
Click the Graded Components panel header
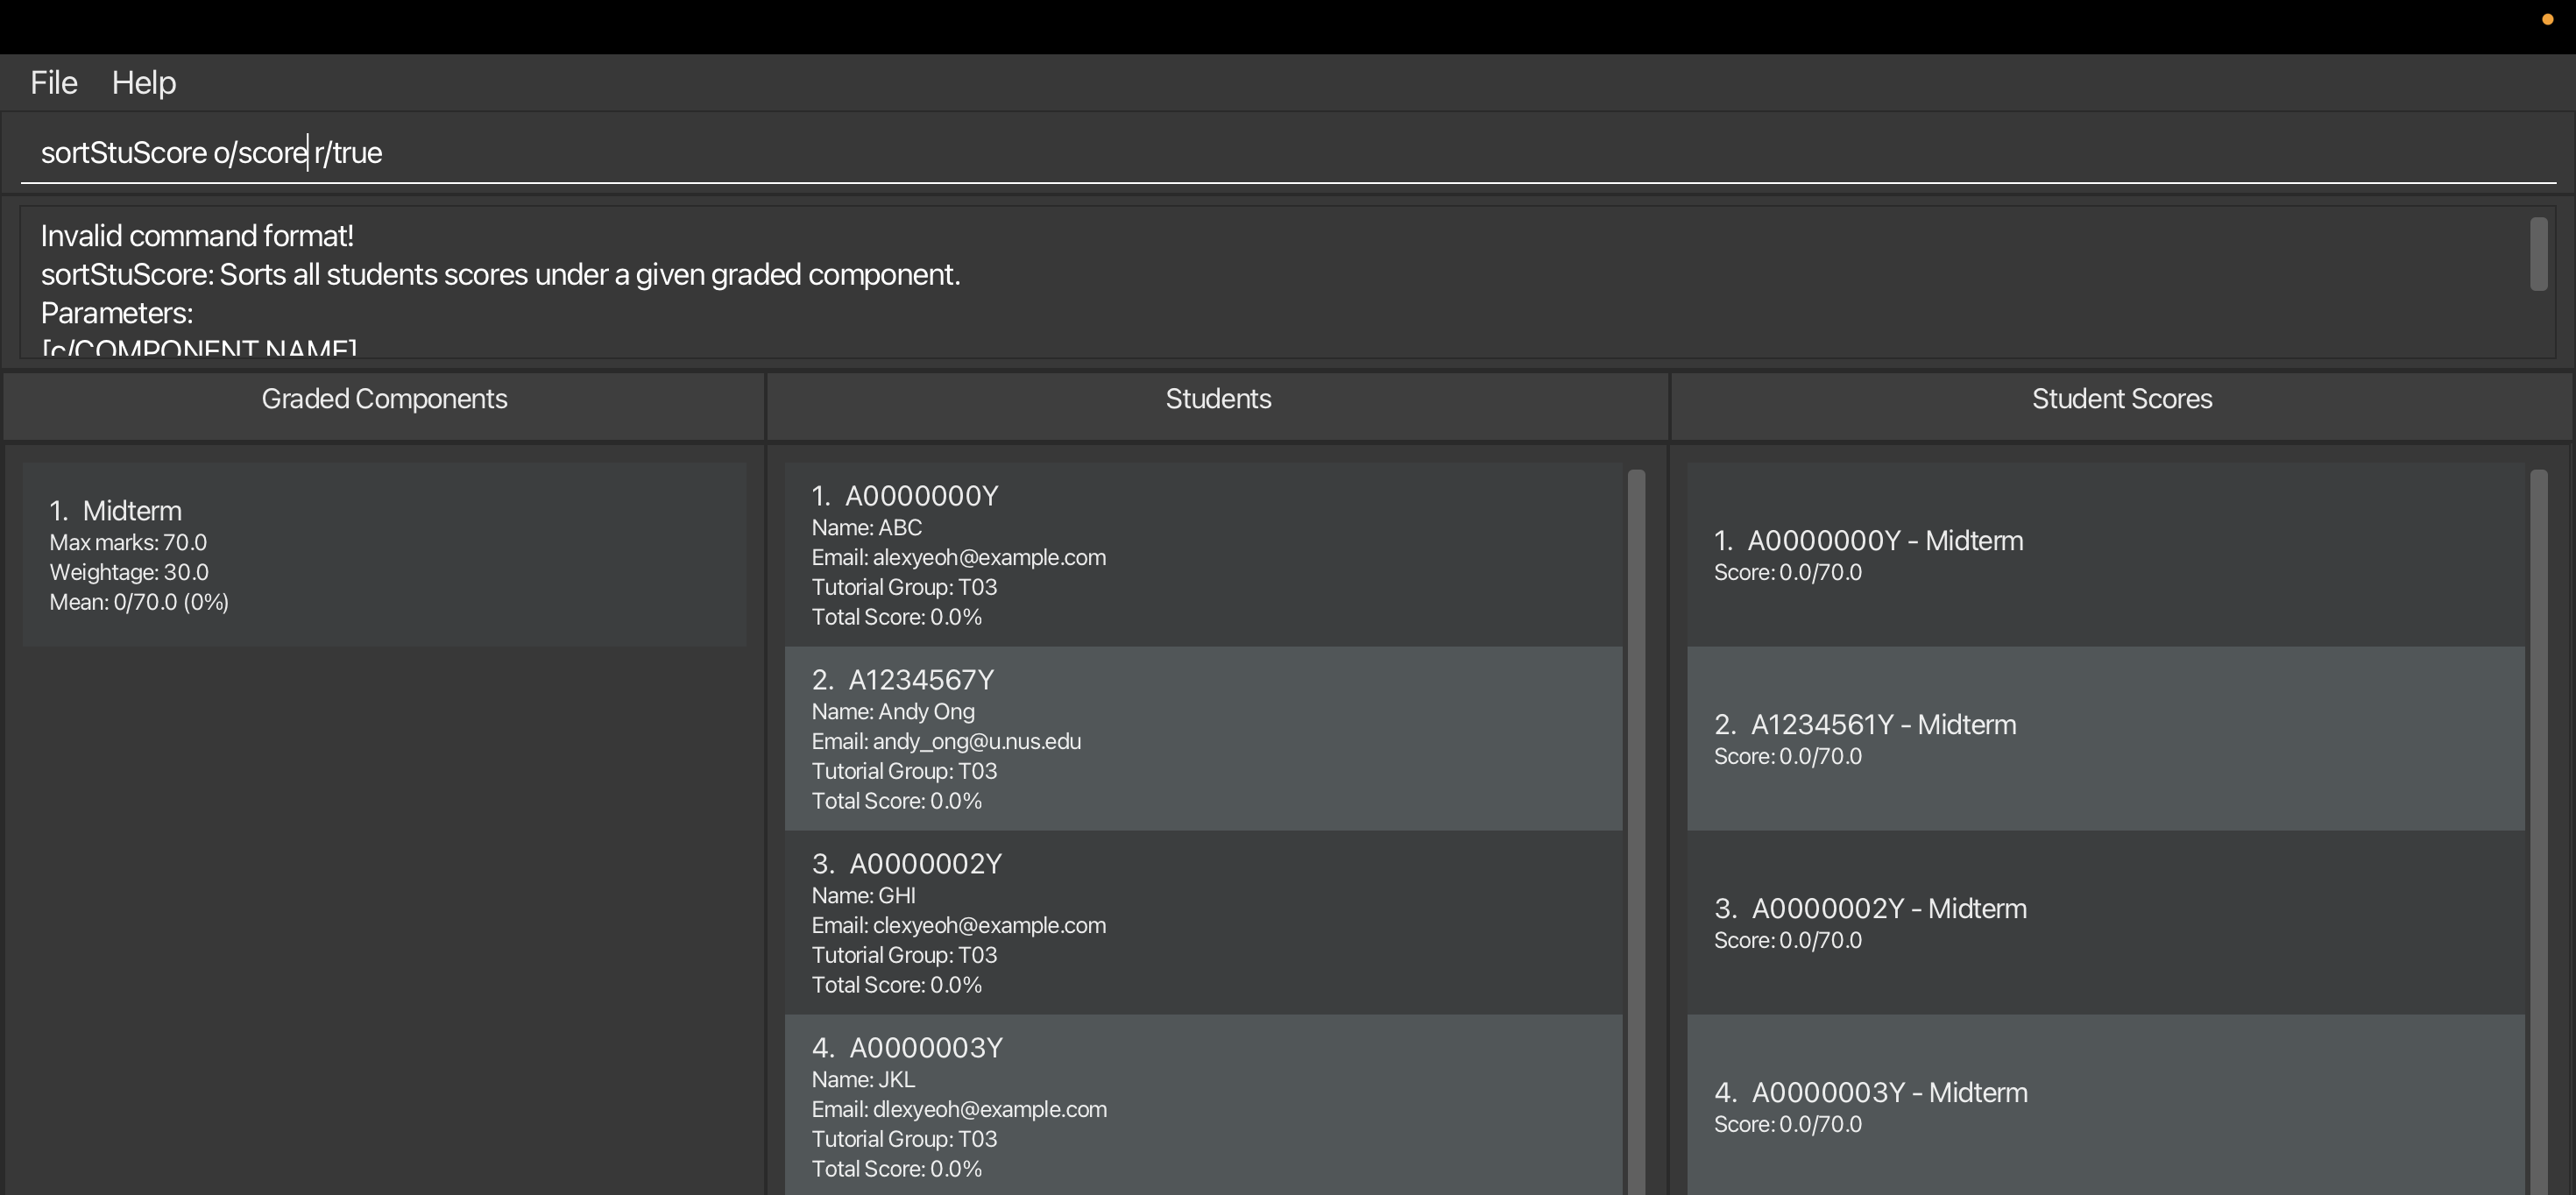click(x=384, y=399)
